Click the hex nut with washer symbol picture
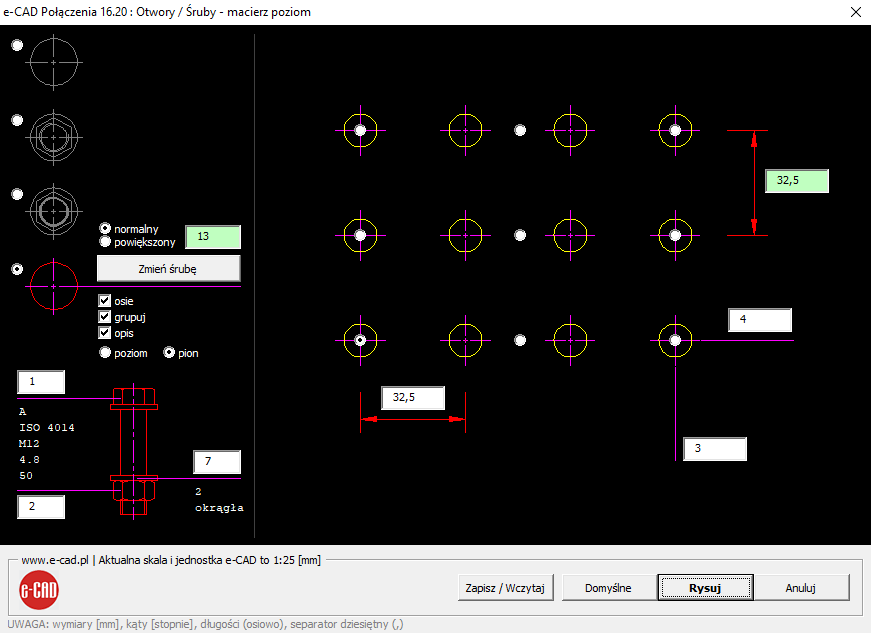The height and width of the screenshot is (633, 871). (x=54, y=211)
